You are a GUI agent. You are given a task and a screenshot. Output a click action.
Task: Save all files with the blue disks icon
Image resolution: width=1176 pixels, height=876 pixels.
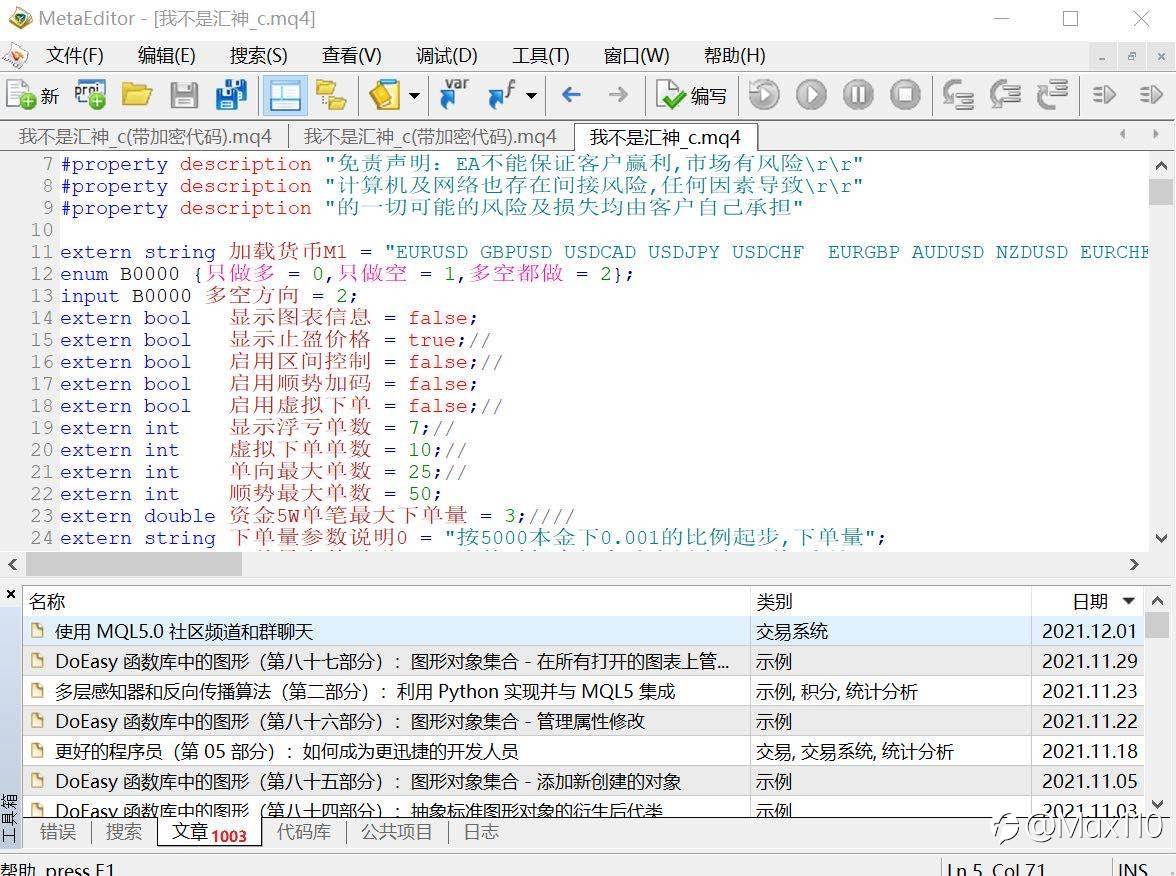click(231, 95)
